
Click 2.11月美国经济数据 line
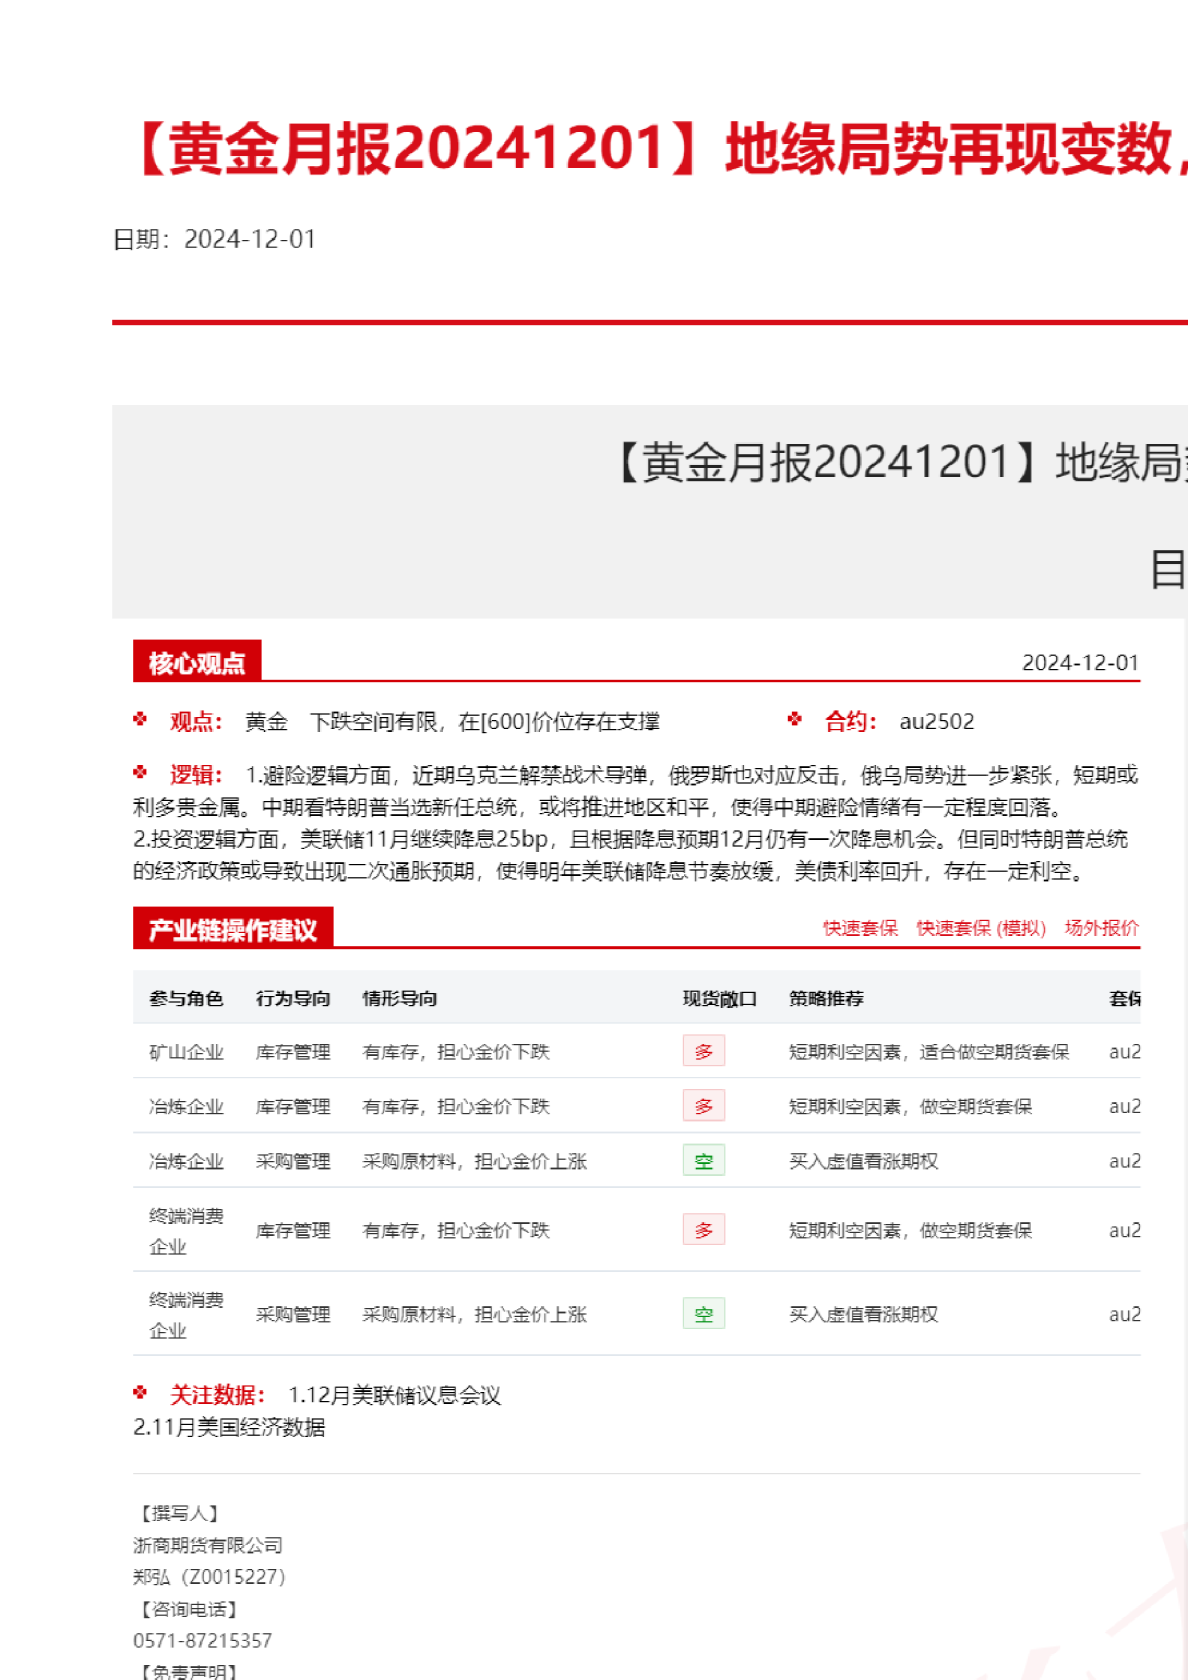(229, 1427)
